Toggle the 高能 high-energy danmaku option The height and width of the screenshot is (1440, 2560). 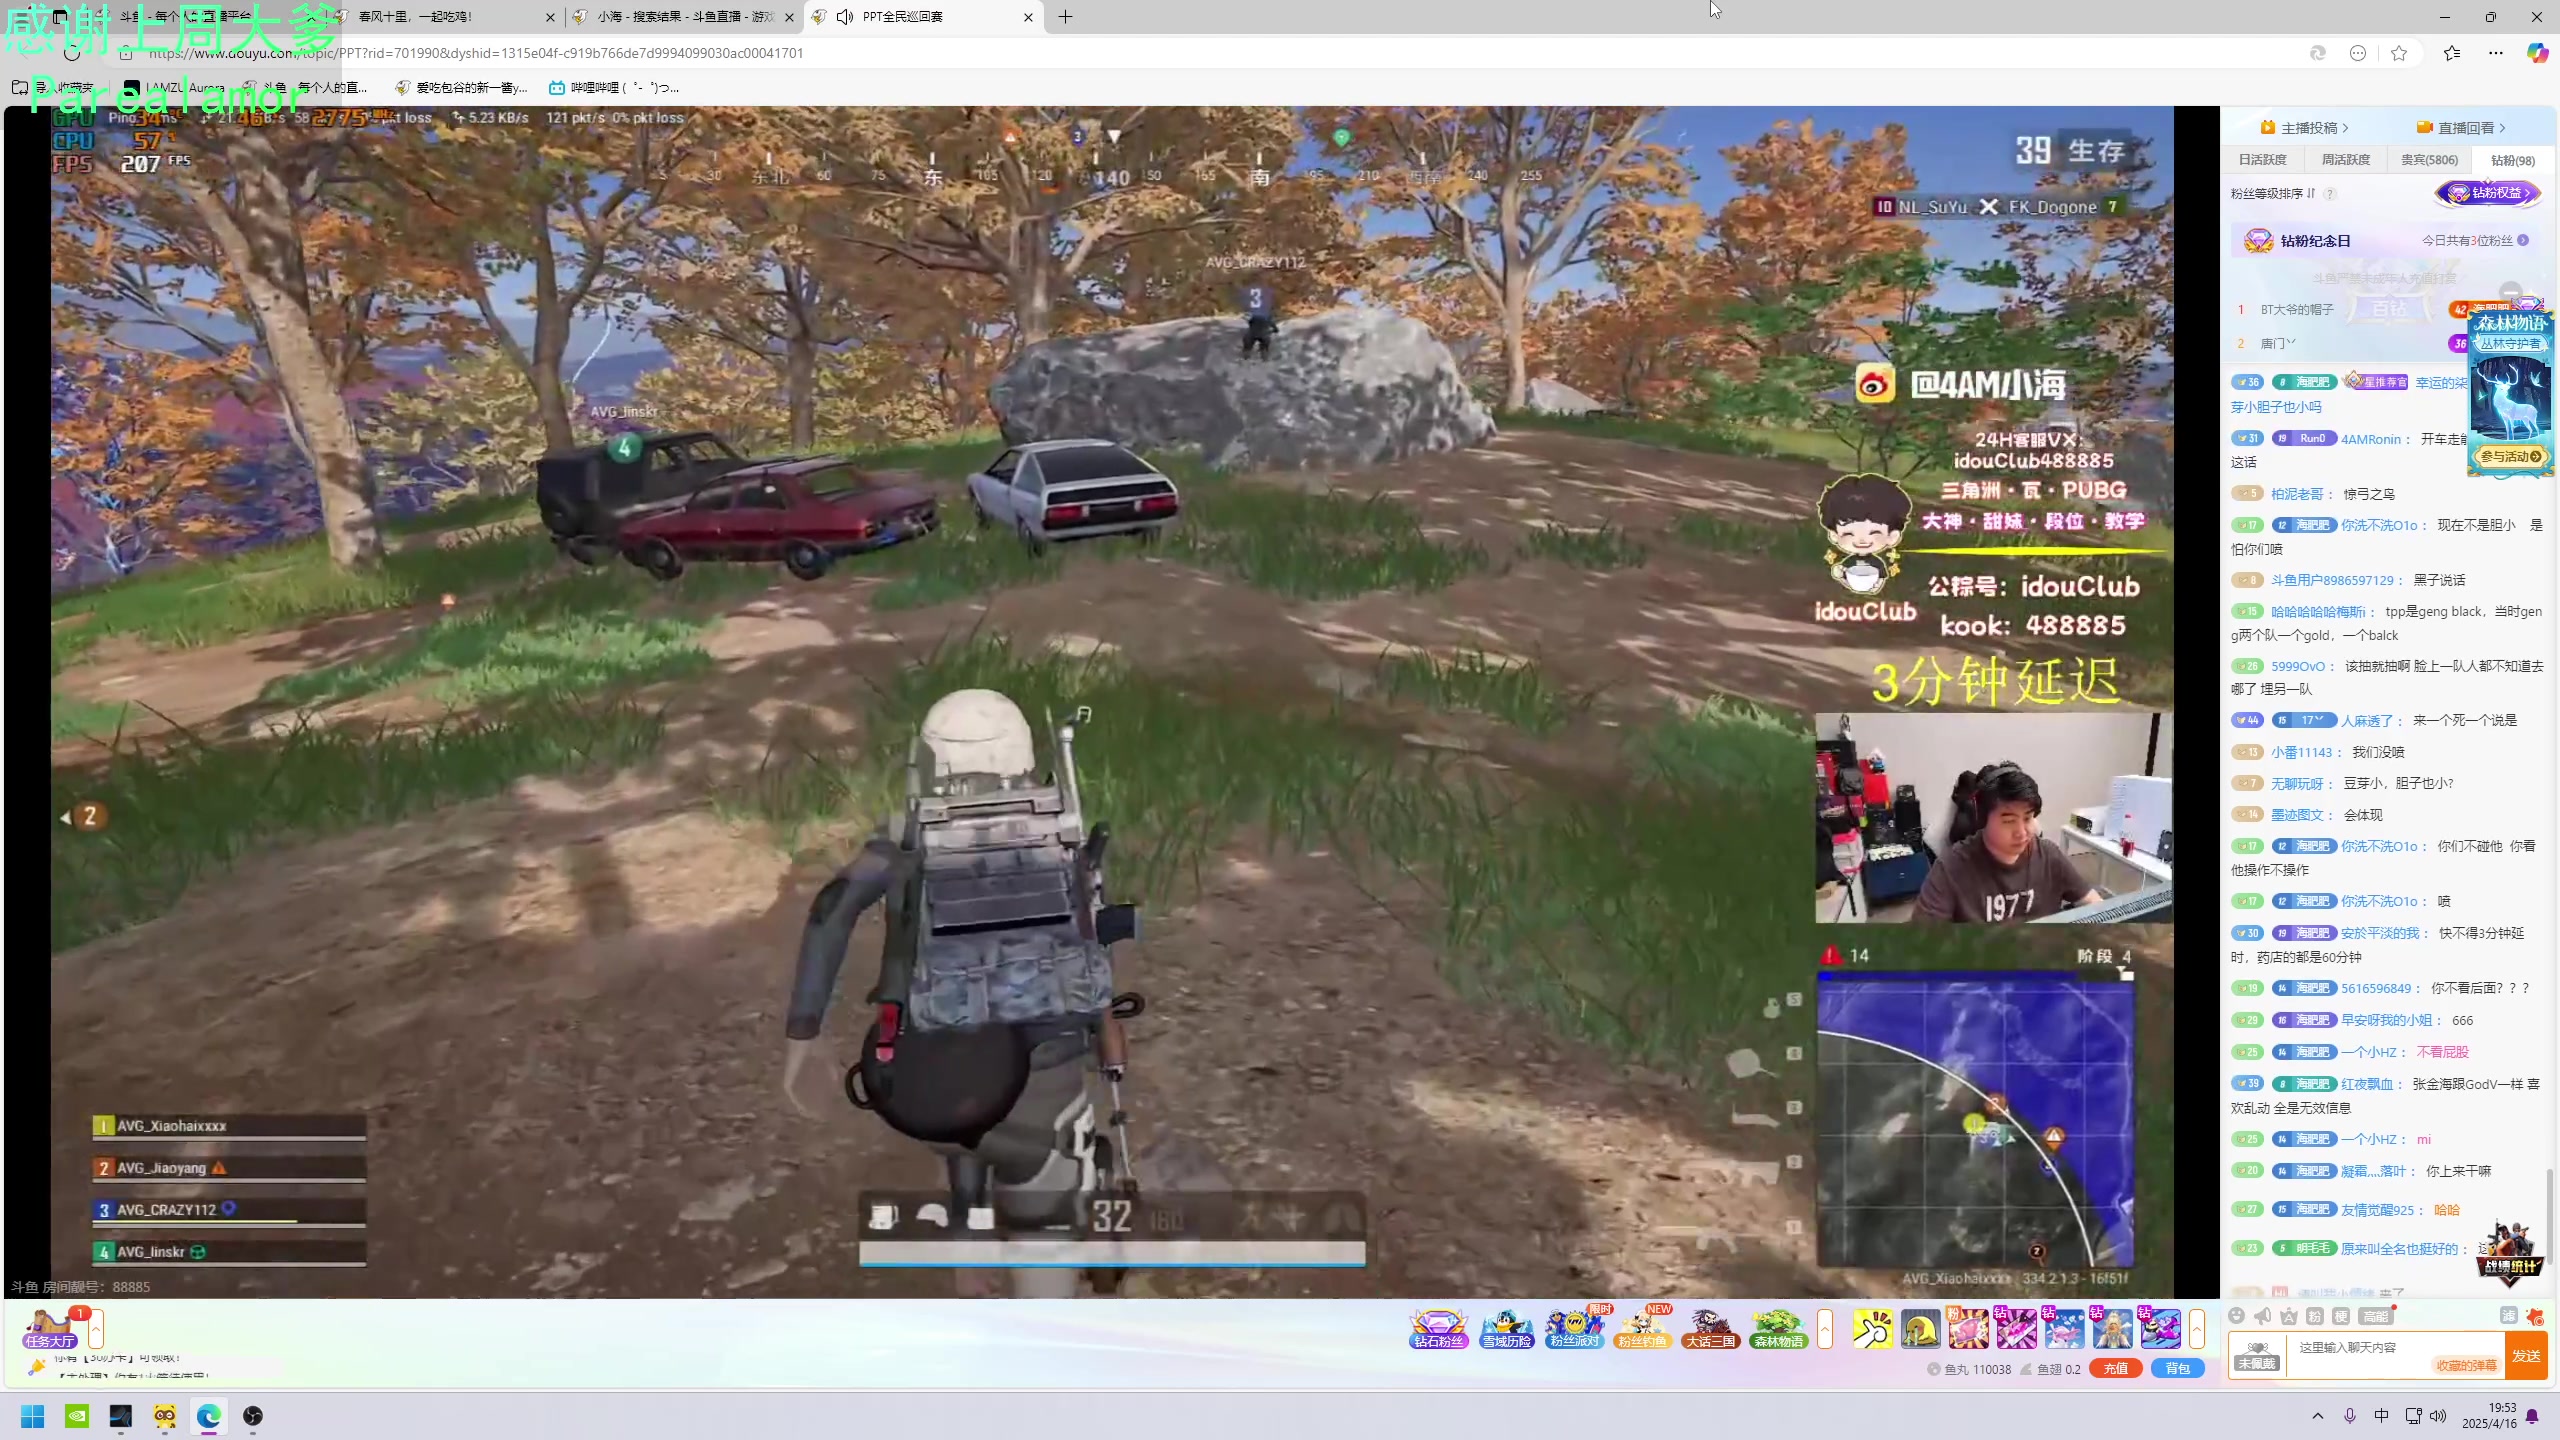pos(2375,1316)
